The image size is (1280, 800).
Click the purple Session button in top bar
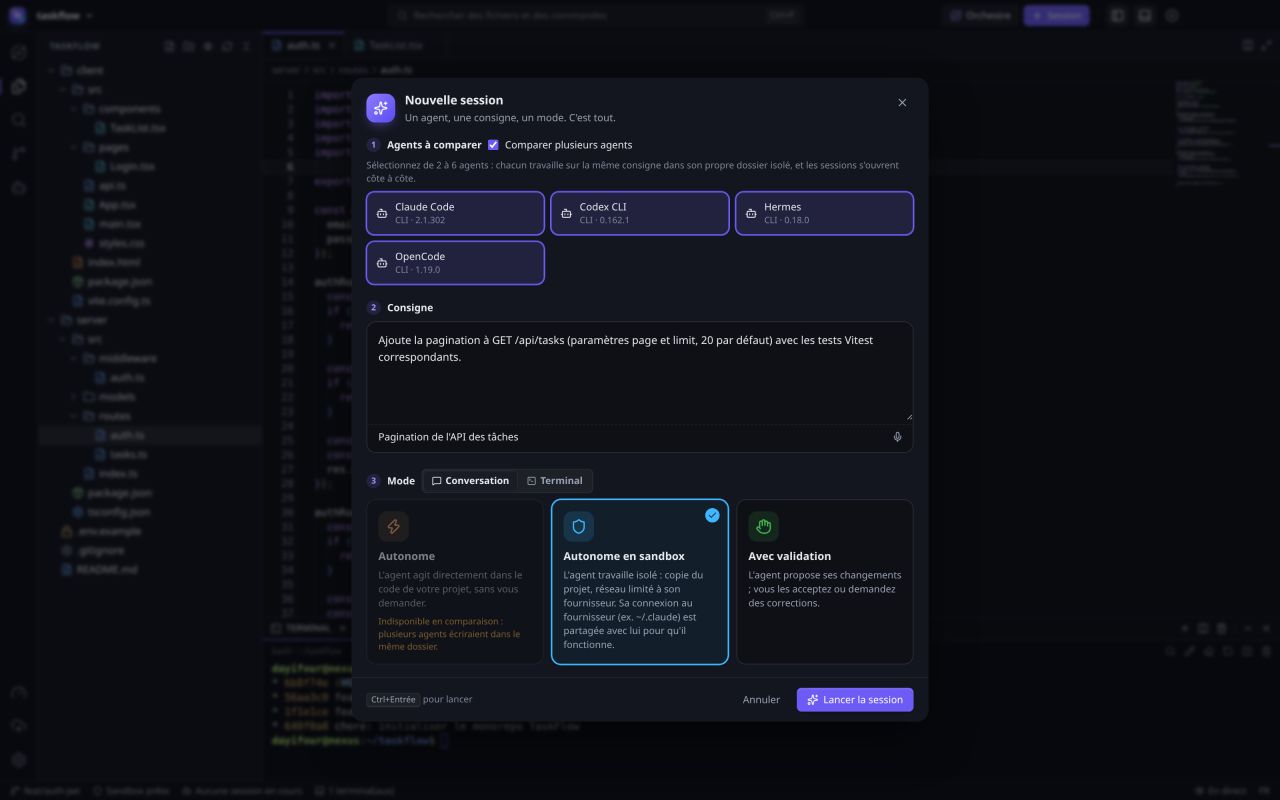[1056, 16]
